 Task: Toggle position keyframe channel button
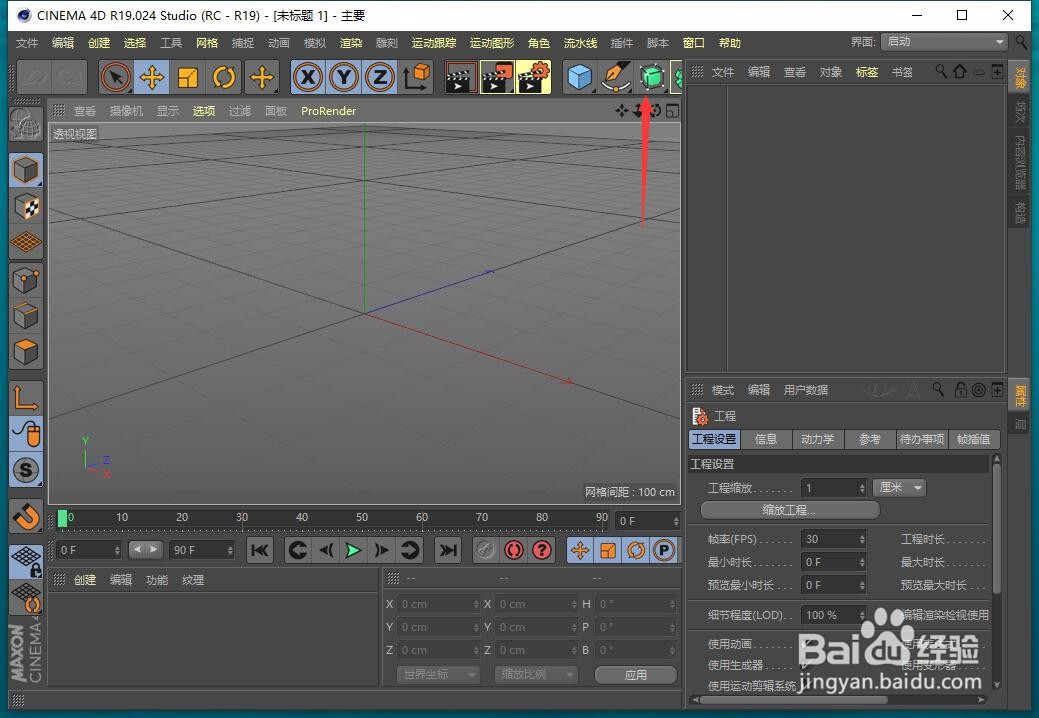(580, 550)
